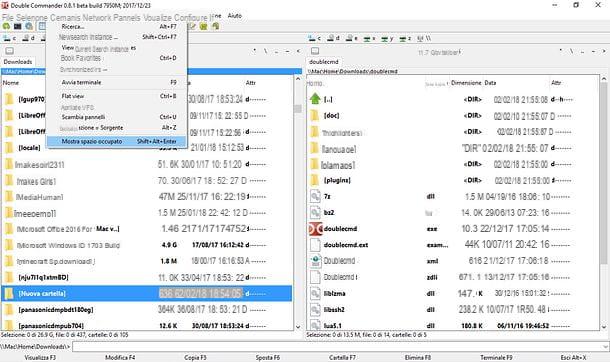Image resolution: width=610 pixels, height=362 pixels.
Task: Click the black terminal toolbar icon
Action: click(x=18, y=26)
